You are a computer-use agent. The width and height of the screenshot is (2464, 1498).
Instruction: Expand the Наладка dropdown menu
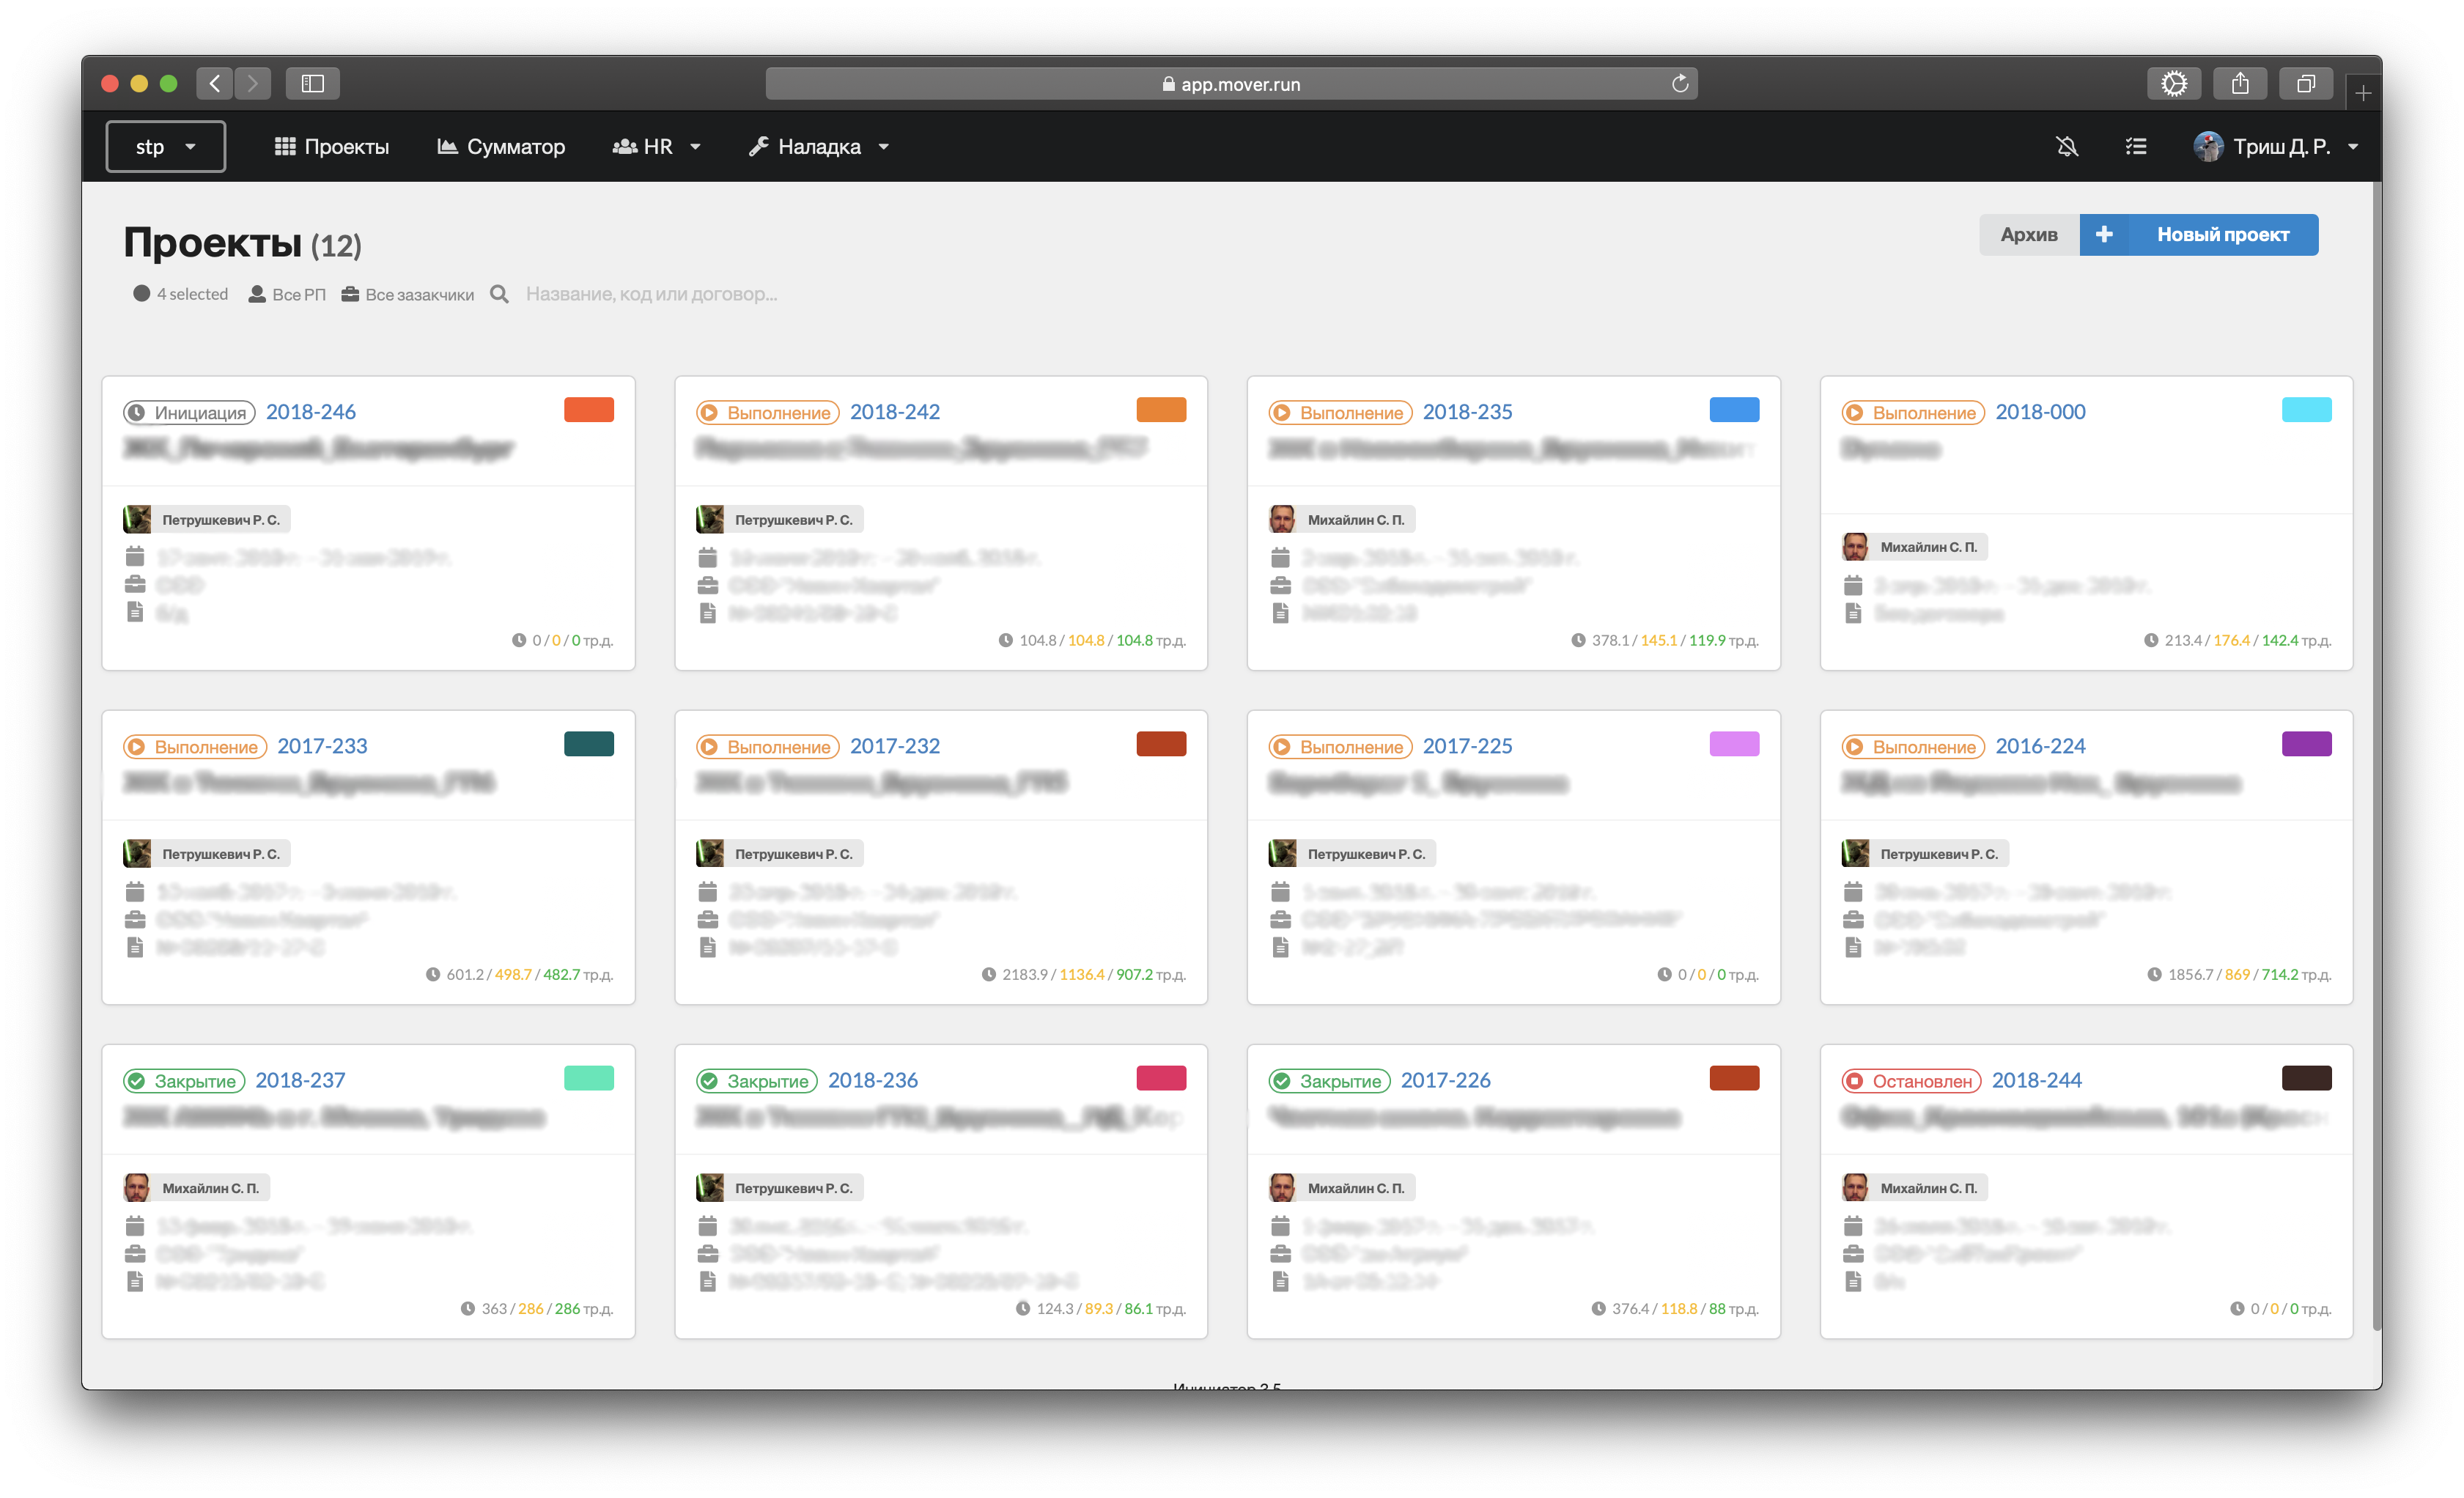pos(819,147)
